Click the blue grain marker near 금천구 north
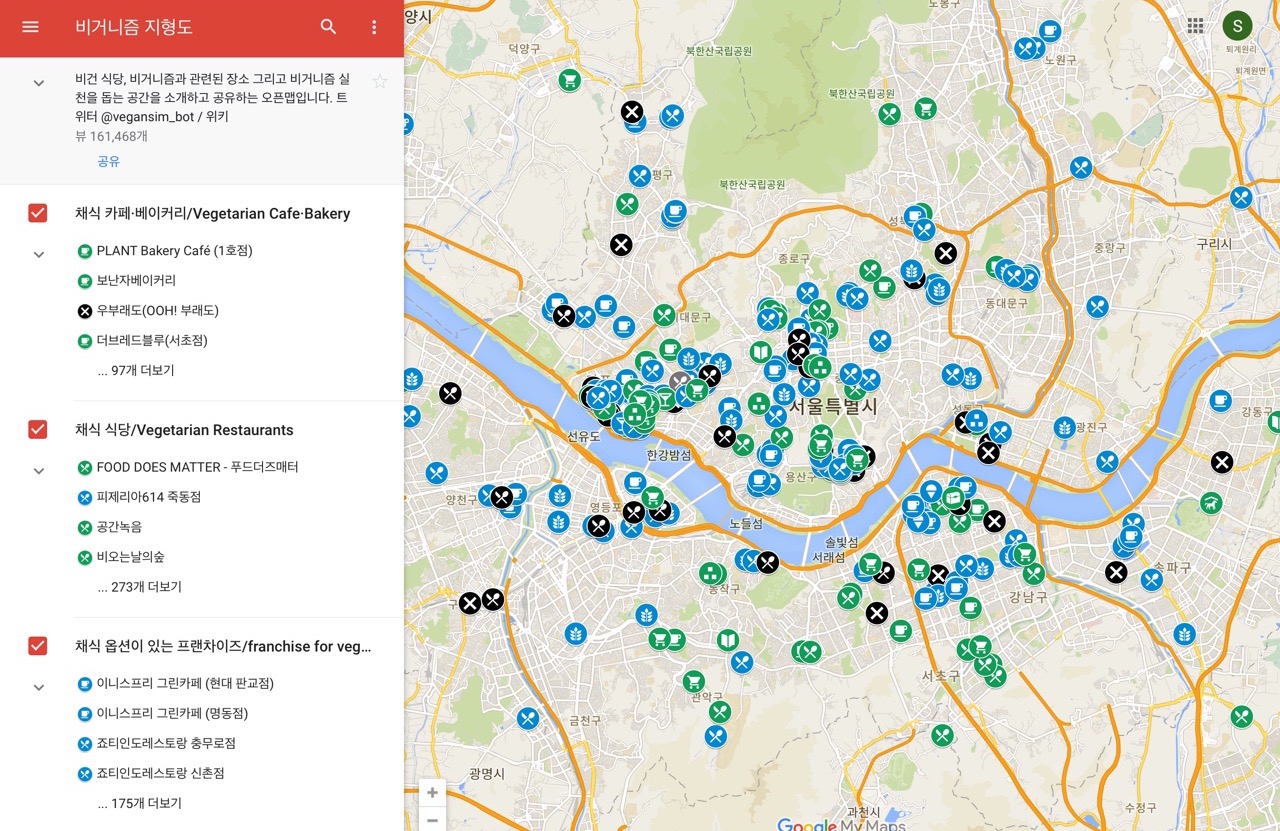The image size is (1280, 831). tap(575, 633)
